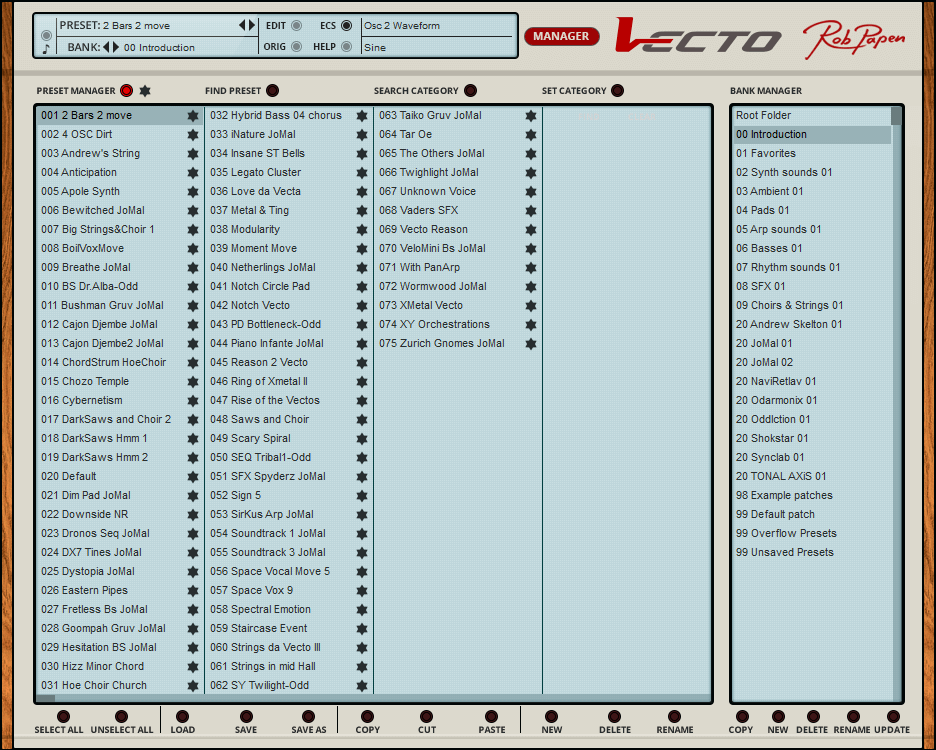
Task: Click the gear icon next to "049 Scary Spiral"
Action: (x=361, y=438)
